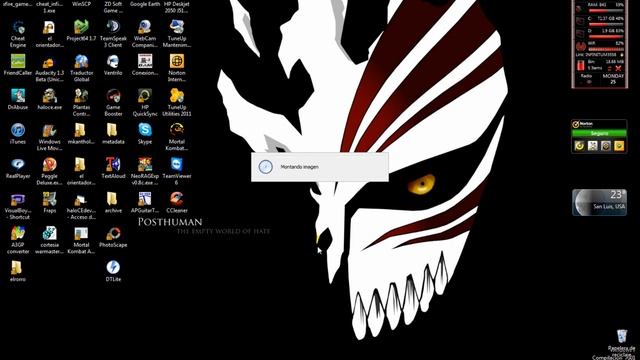Launch iTunes from the desktop
The image size is (640, 360).
[x=18, y=133]
